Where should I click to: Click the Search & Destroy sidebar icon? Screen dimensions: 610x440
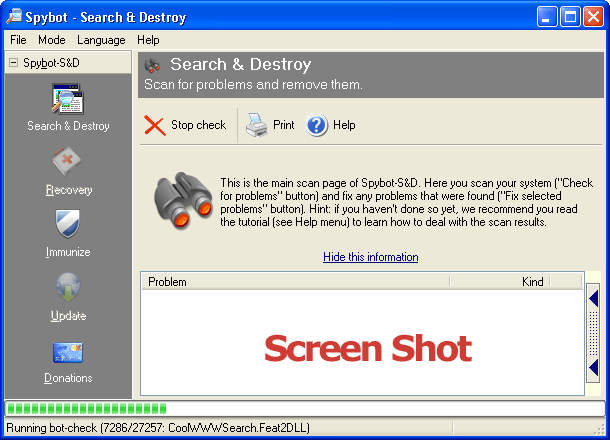(67, 102)
